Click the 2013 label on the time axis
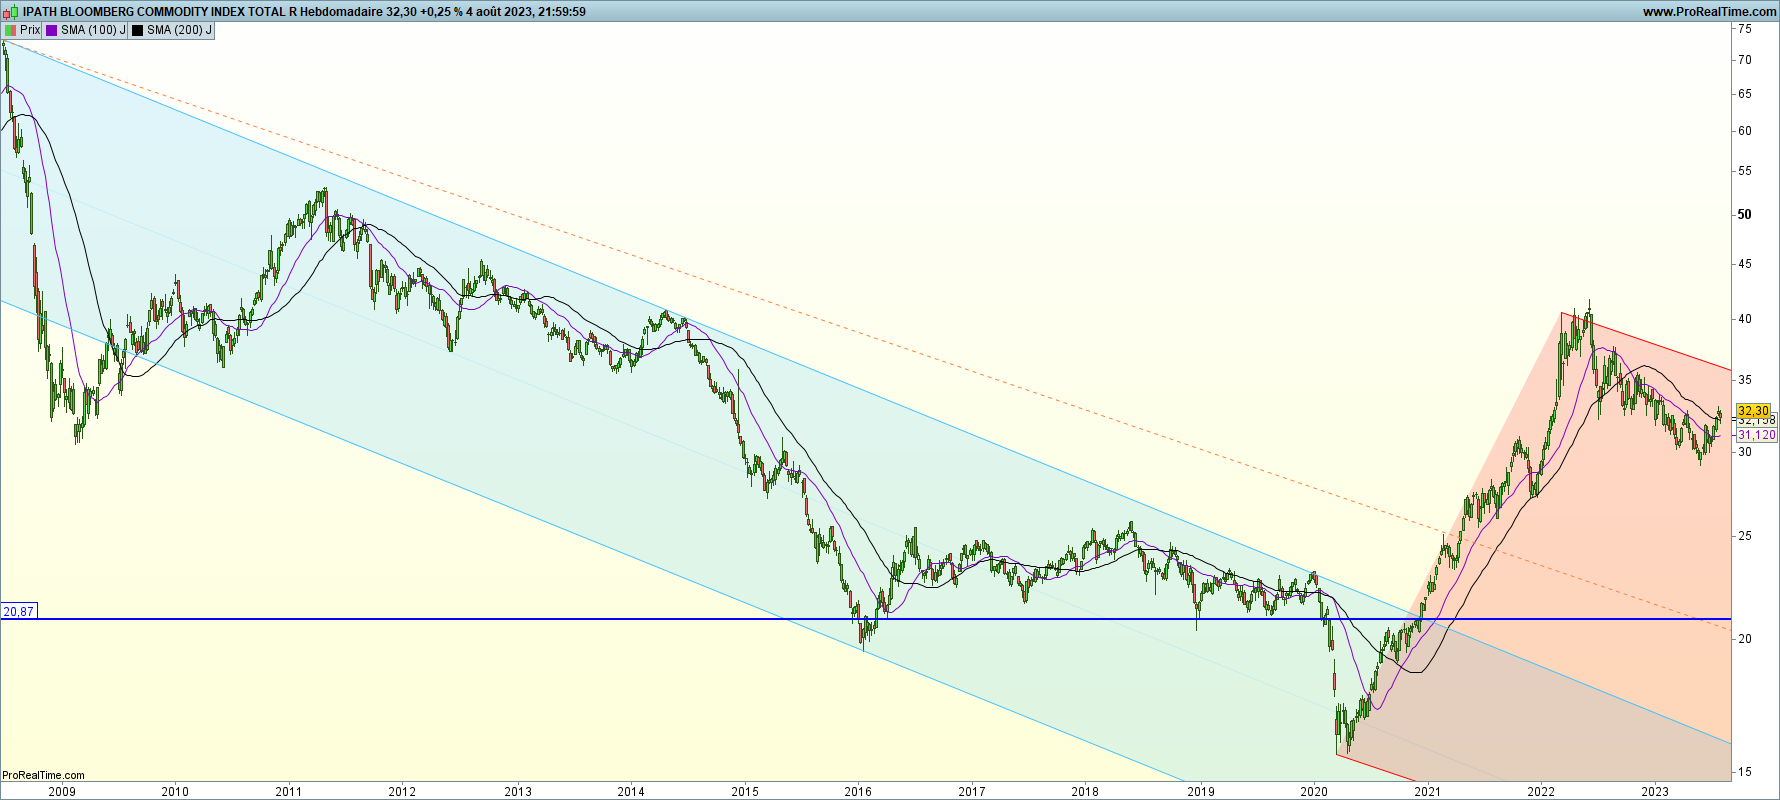This screenshot has width=1780, height=800. point(518,792)
